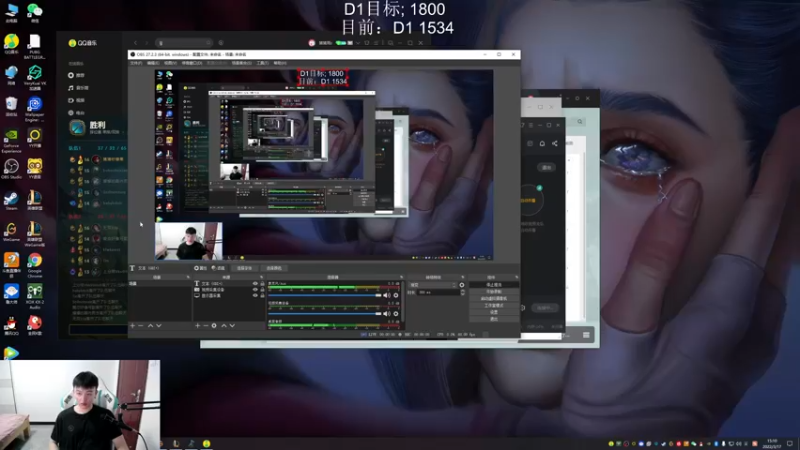Viewport: 800px width, 450px height.
Task: Open PUBG BATTLEGROUNDS desktop file icon
Action: (35, 47)
